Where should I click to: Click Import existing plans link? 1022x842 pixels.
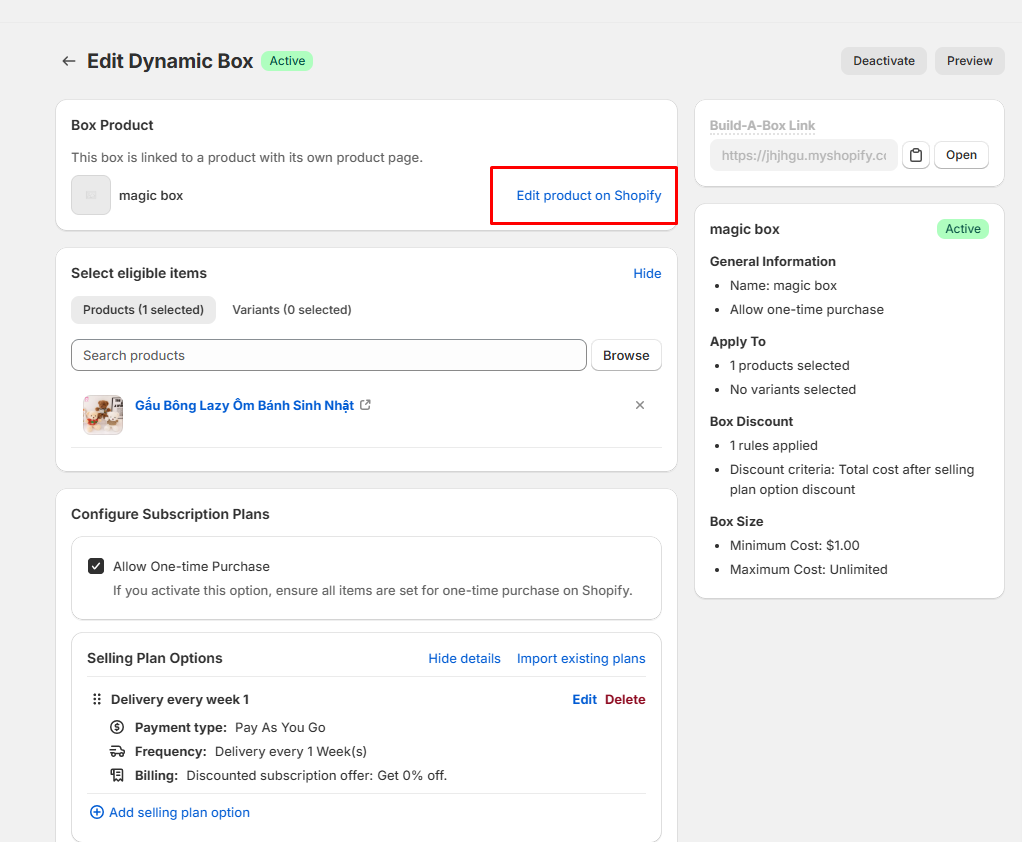pos(581,658)
